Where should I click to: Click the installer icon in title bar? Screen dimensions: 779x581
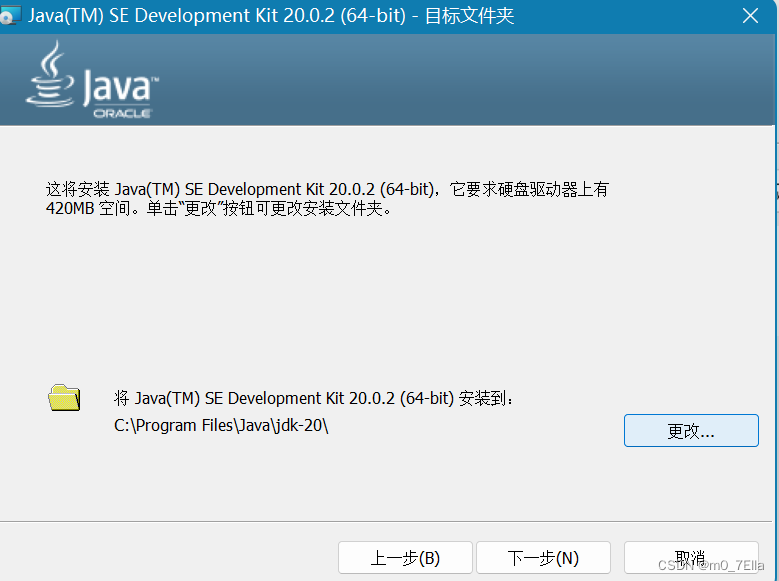[x=10, y=15]
